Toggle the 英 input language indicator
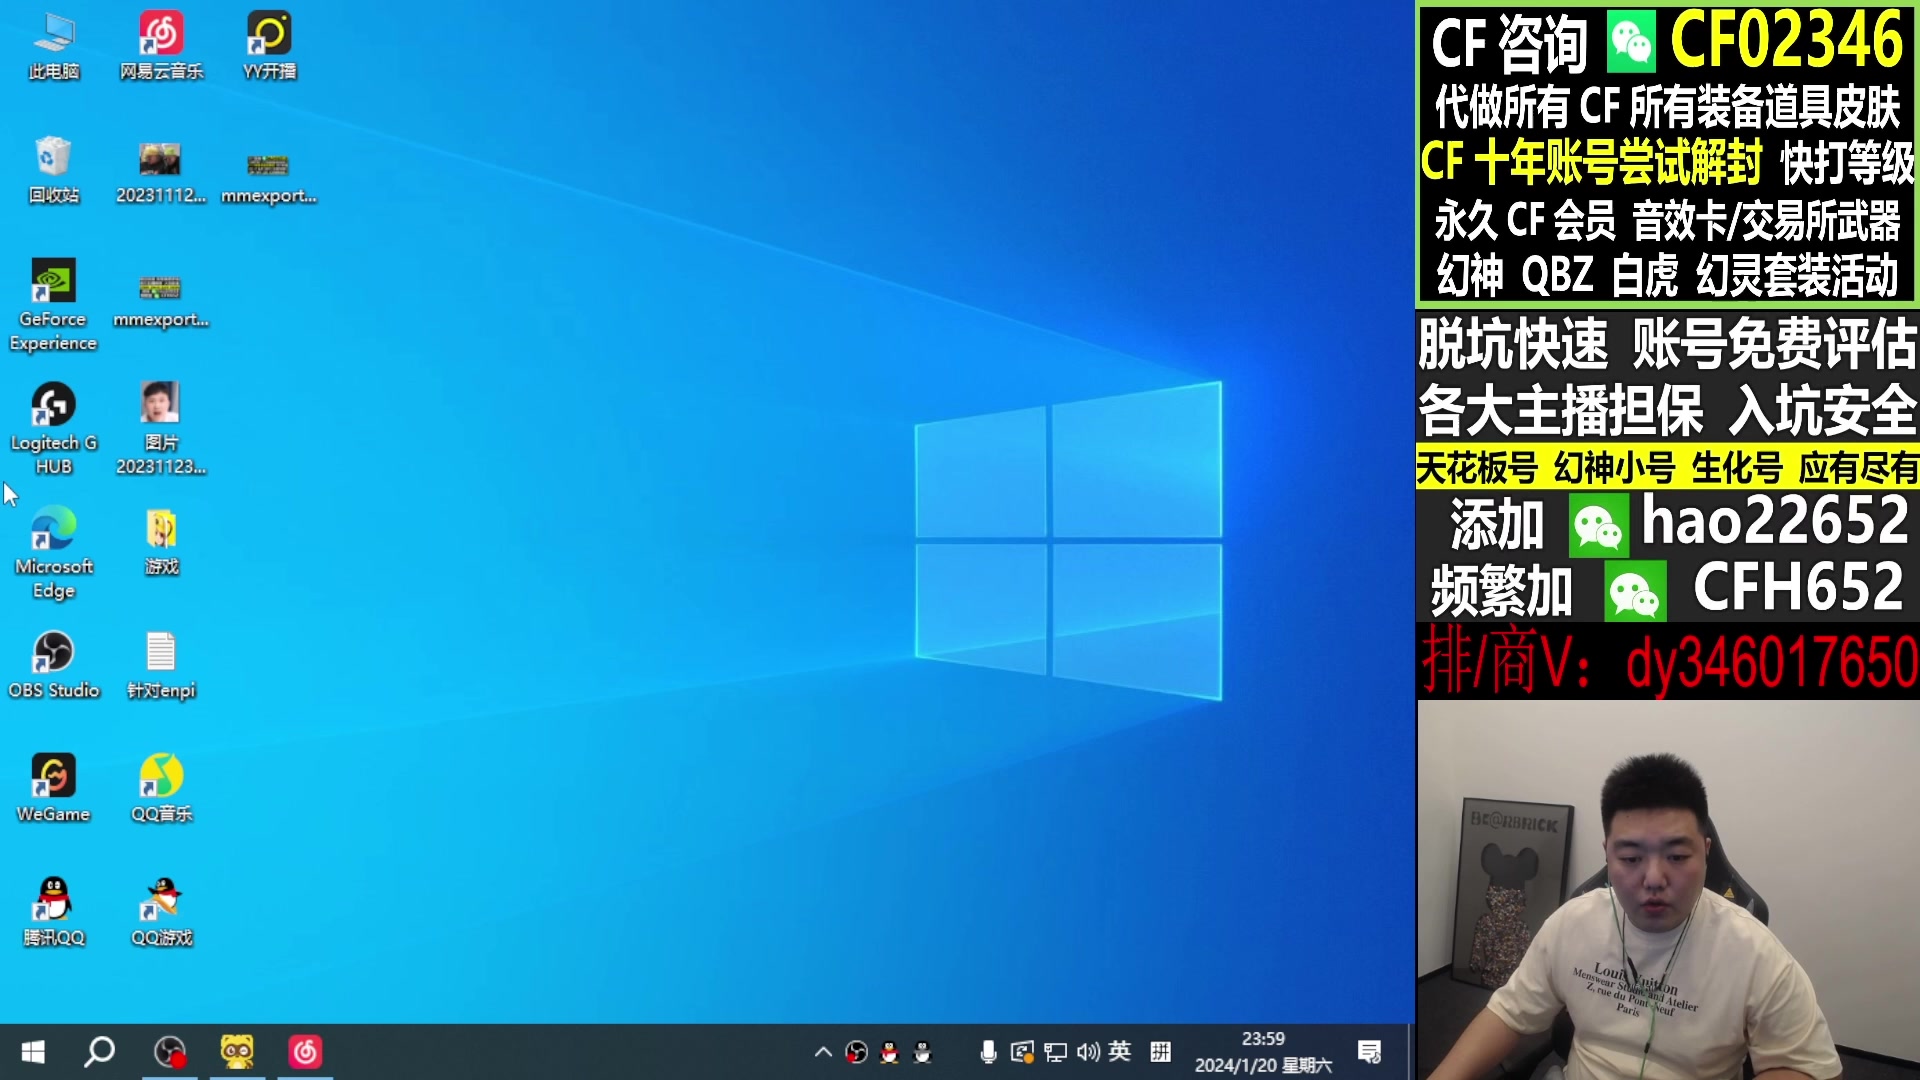This screenshot has width=1920, height=1080. (x=1120, y=1051)
